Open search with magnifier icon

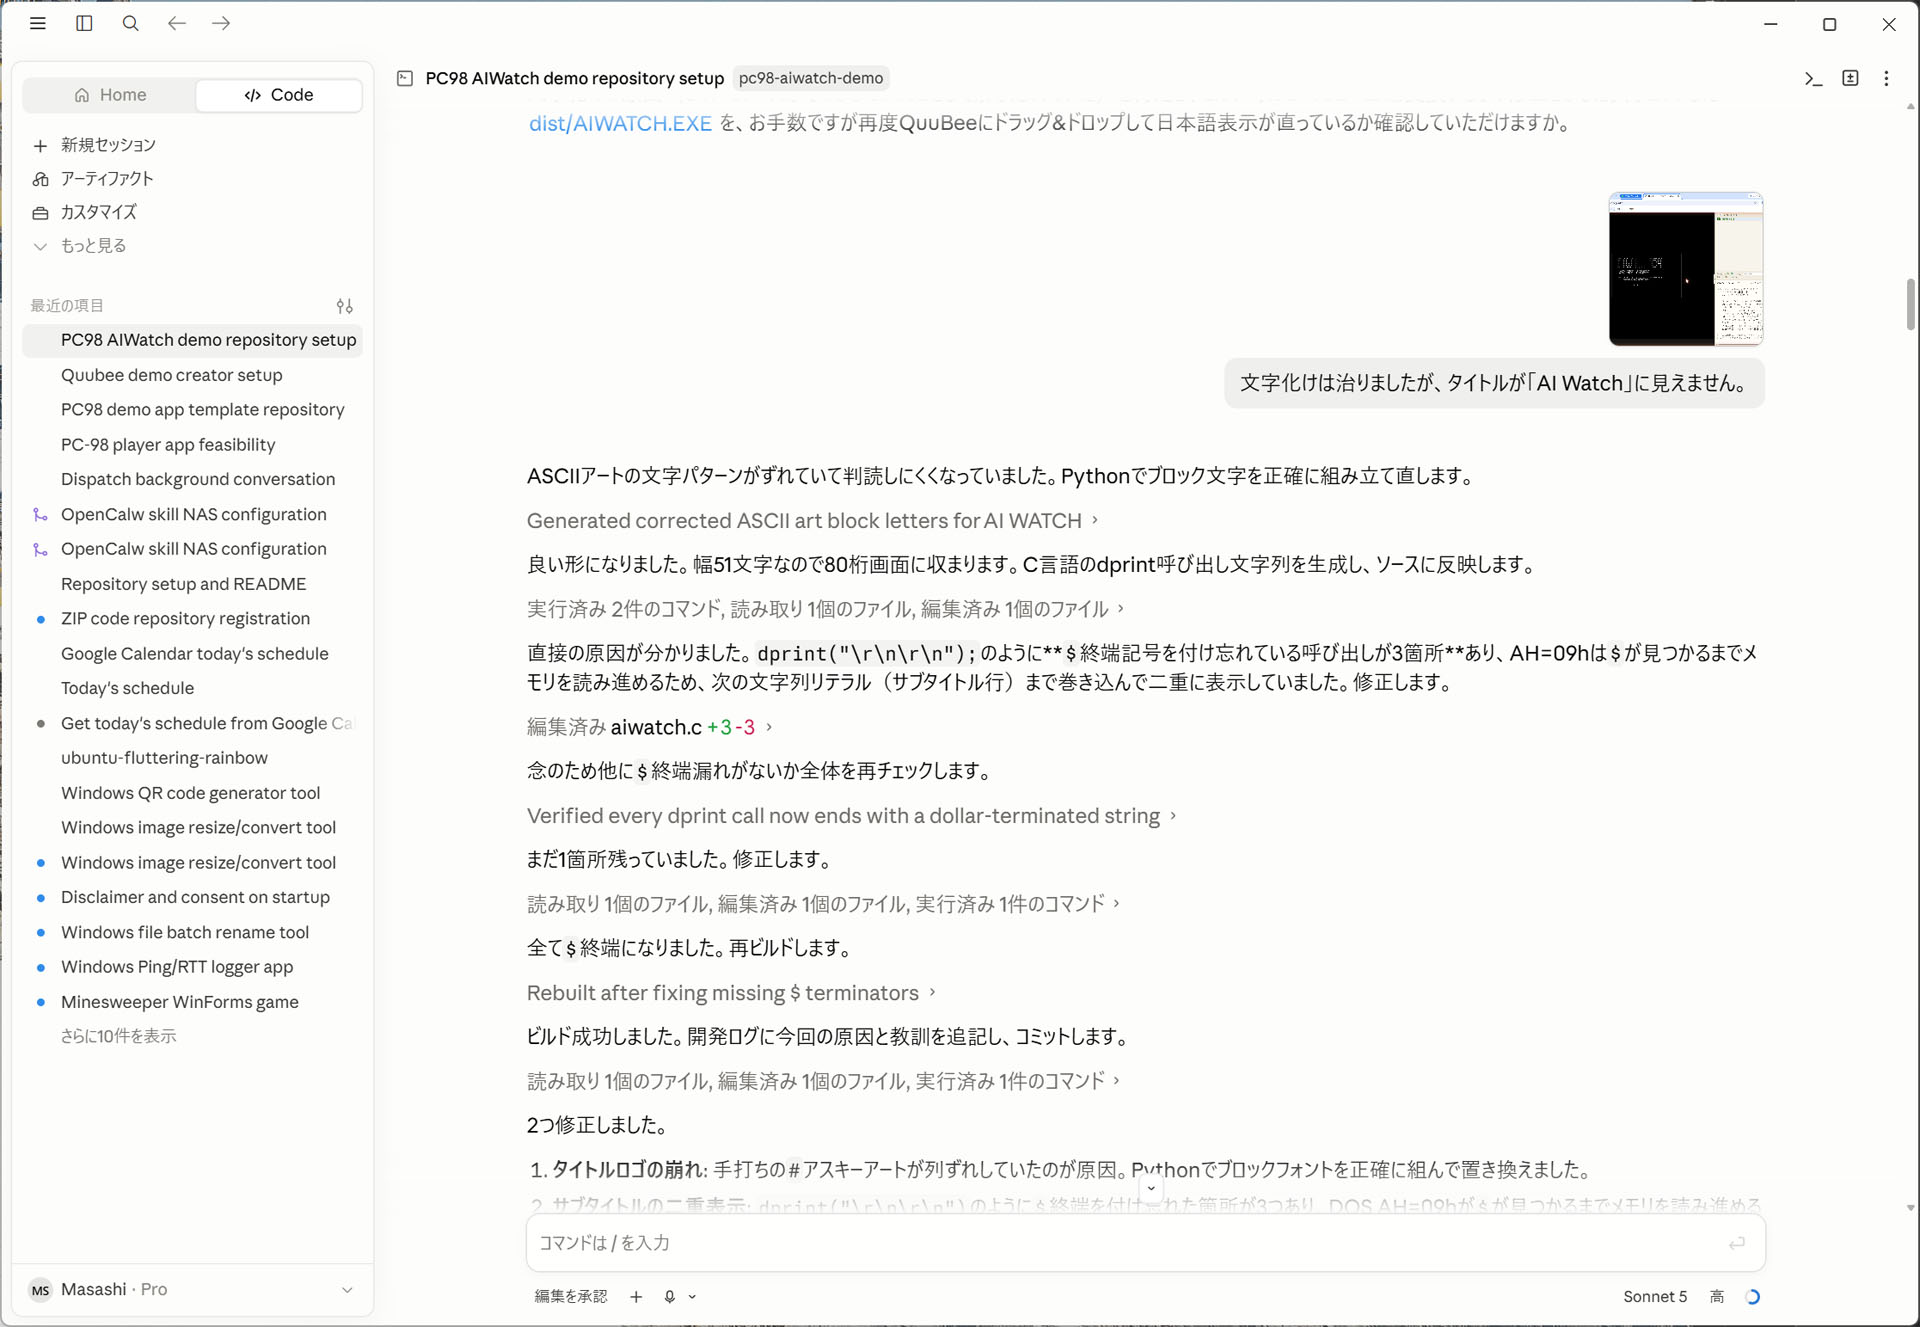click(x=130, y=23)
